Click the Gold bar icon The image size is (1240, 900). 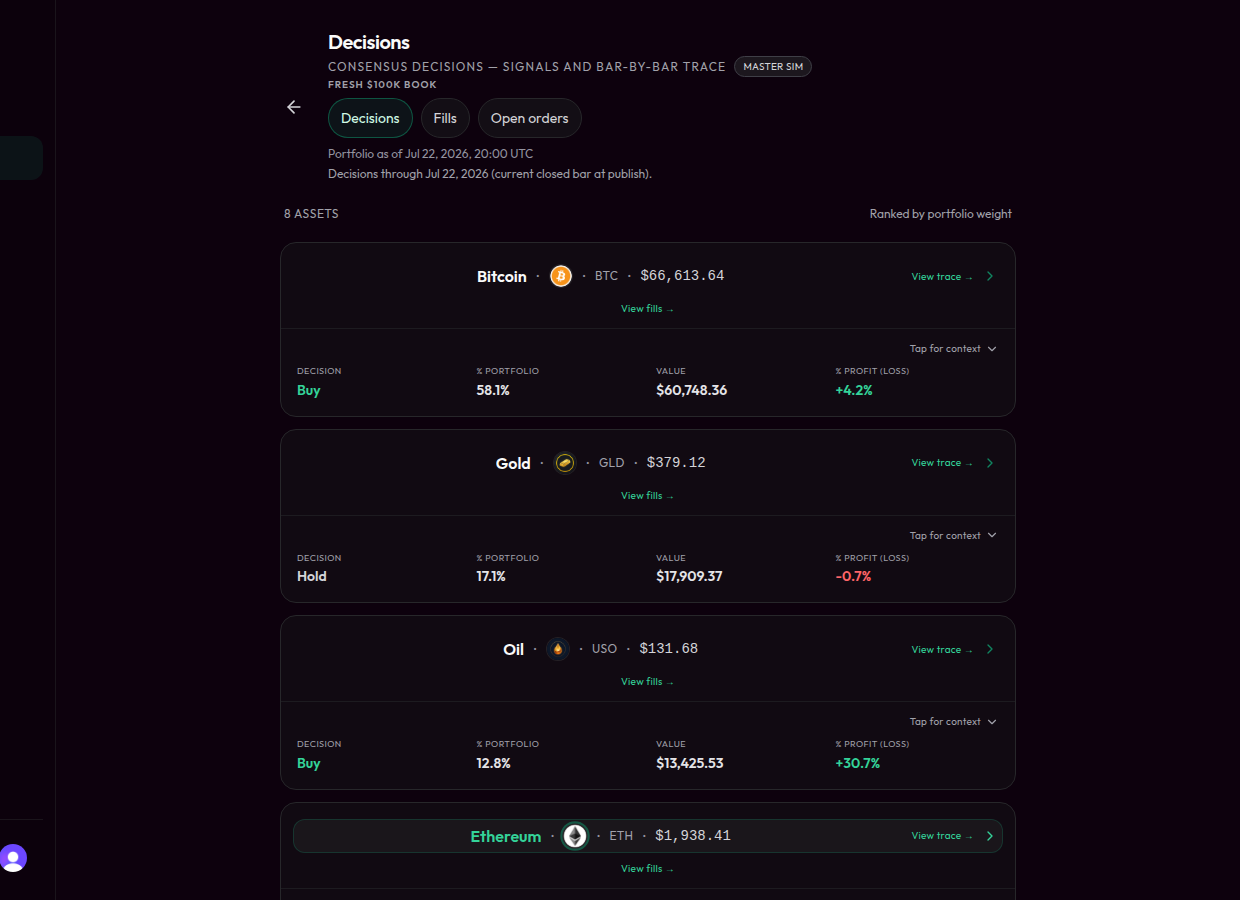tap(565, 463)
